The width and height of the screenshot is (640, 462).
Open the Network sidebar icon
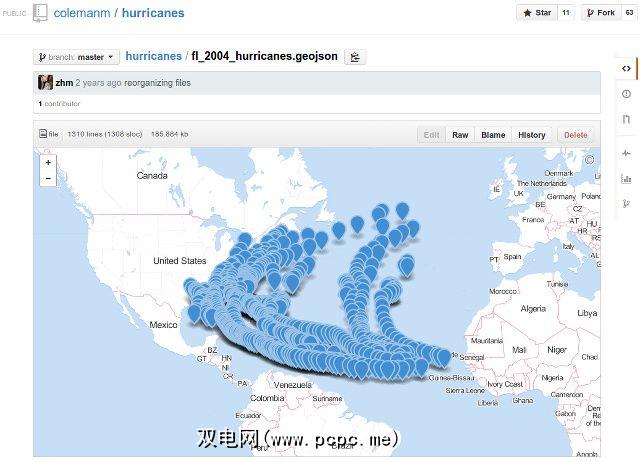pyautogui.click(x=626, y=203)
